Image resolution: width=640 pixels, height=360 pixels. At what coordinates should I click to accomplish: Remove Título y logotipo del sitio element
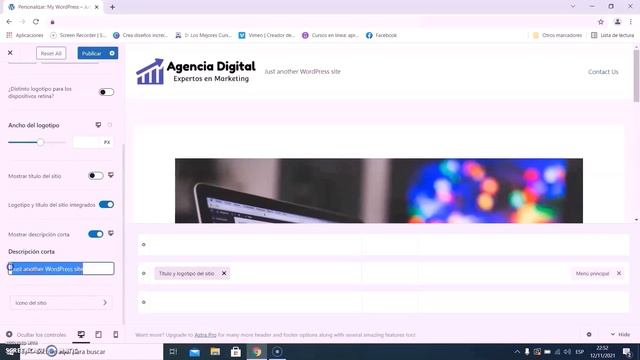[x=224, y=273]
